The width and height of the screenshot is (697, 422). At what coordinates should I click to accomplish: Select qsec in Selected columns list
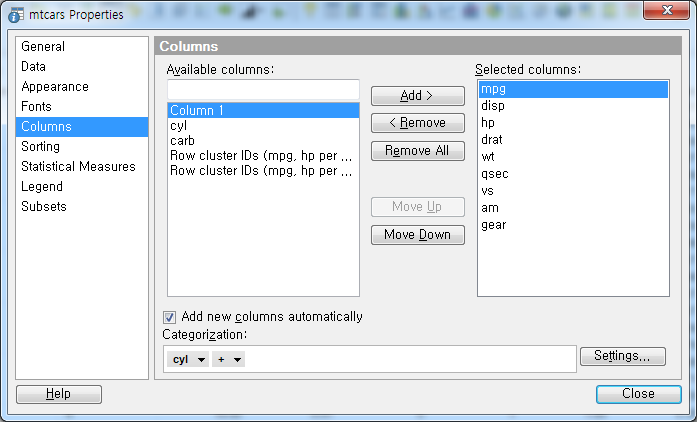click(x=494, y=173)
